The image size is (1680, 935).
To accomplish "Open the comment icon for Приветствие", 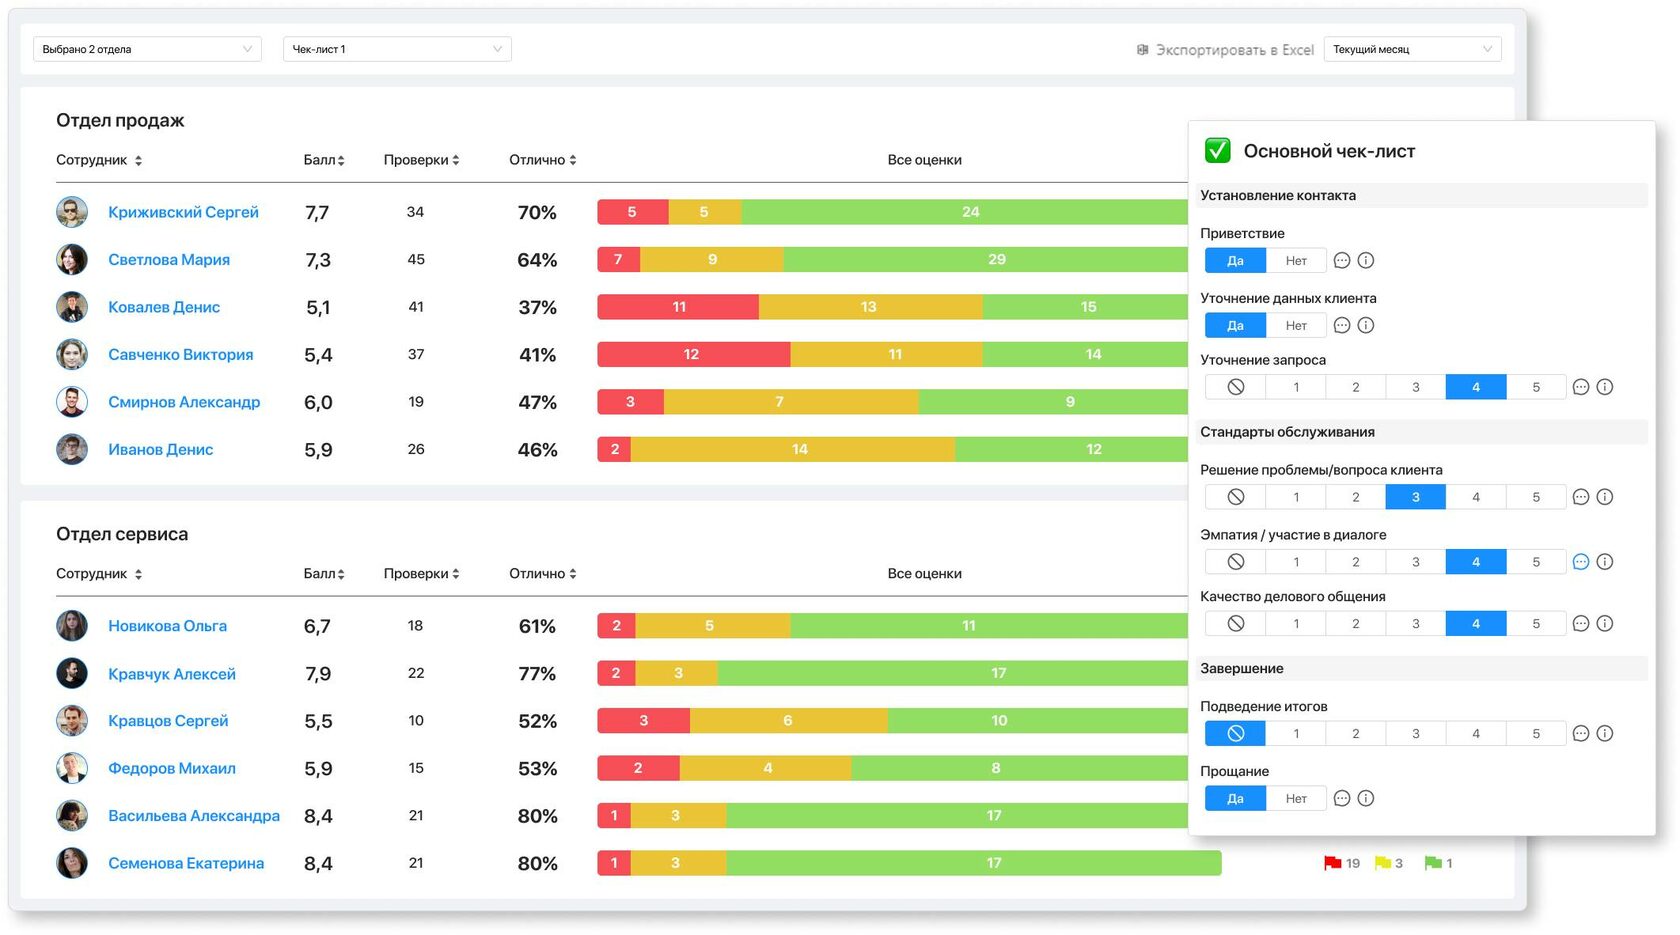I will point(1342,261).
